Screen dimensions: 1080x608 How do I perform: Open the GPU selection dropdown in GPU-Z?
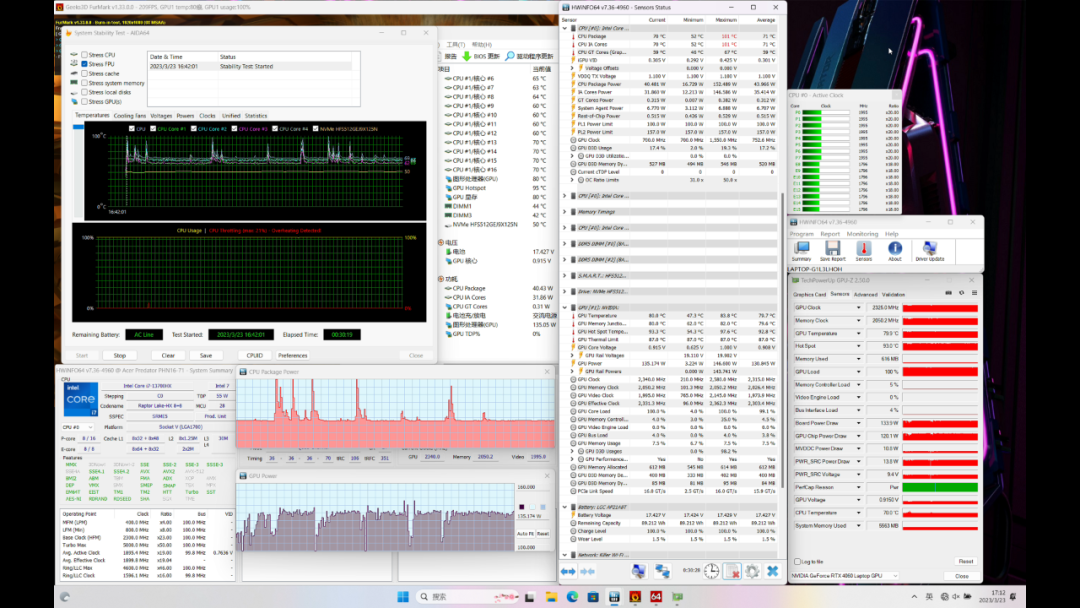point(844,576)
